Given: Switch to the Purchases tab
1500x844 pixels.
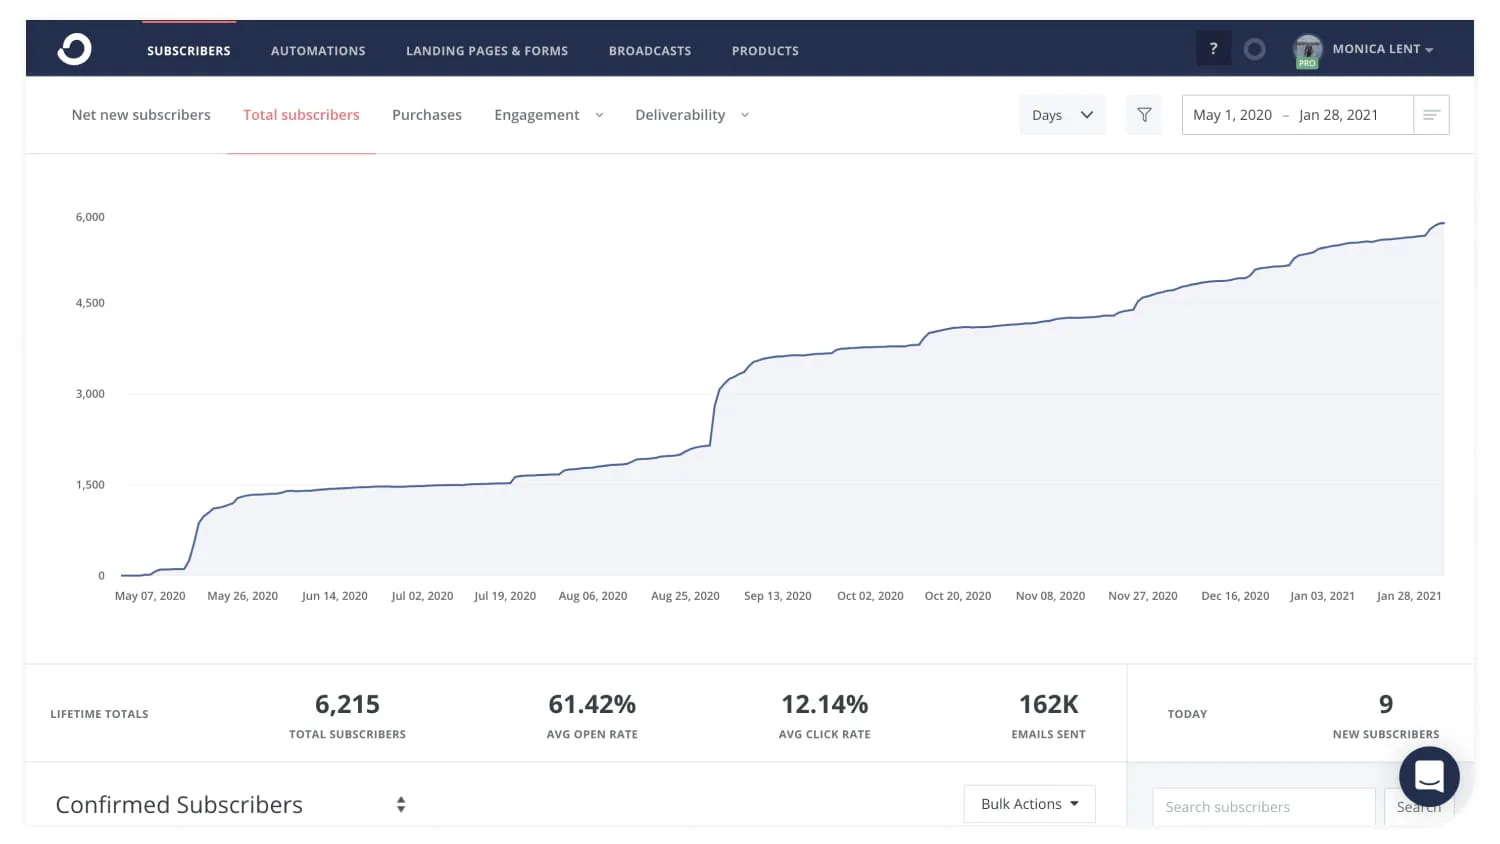Looking at the screenshot, I should click(x=427, y=114).
